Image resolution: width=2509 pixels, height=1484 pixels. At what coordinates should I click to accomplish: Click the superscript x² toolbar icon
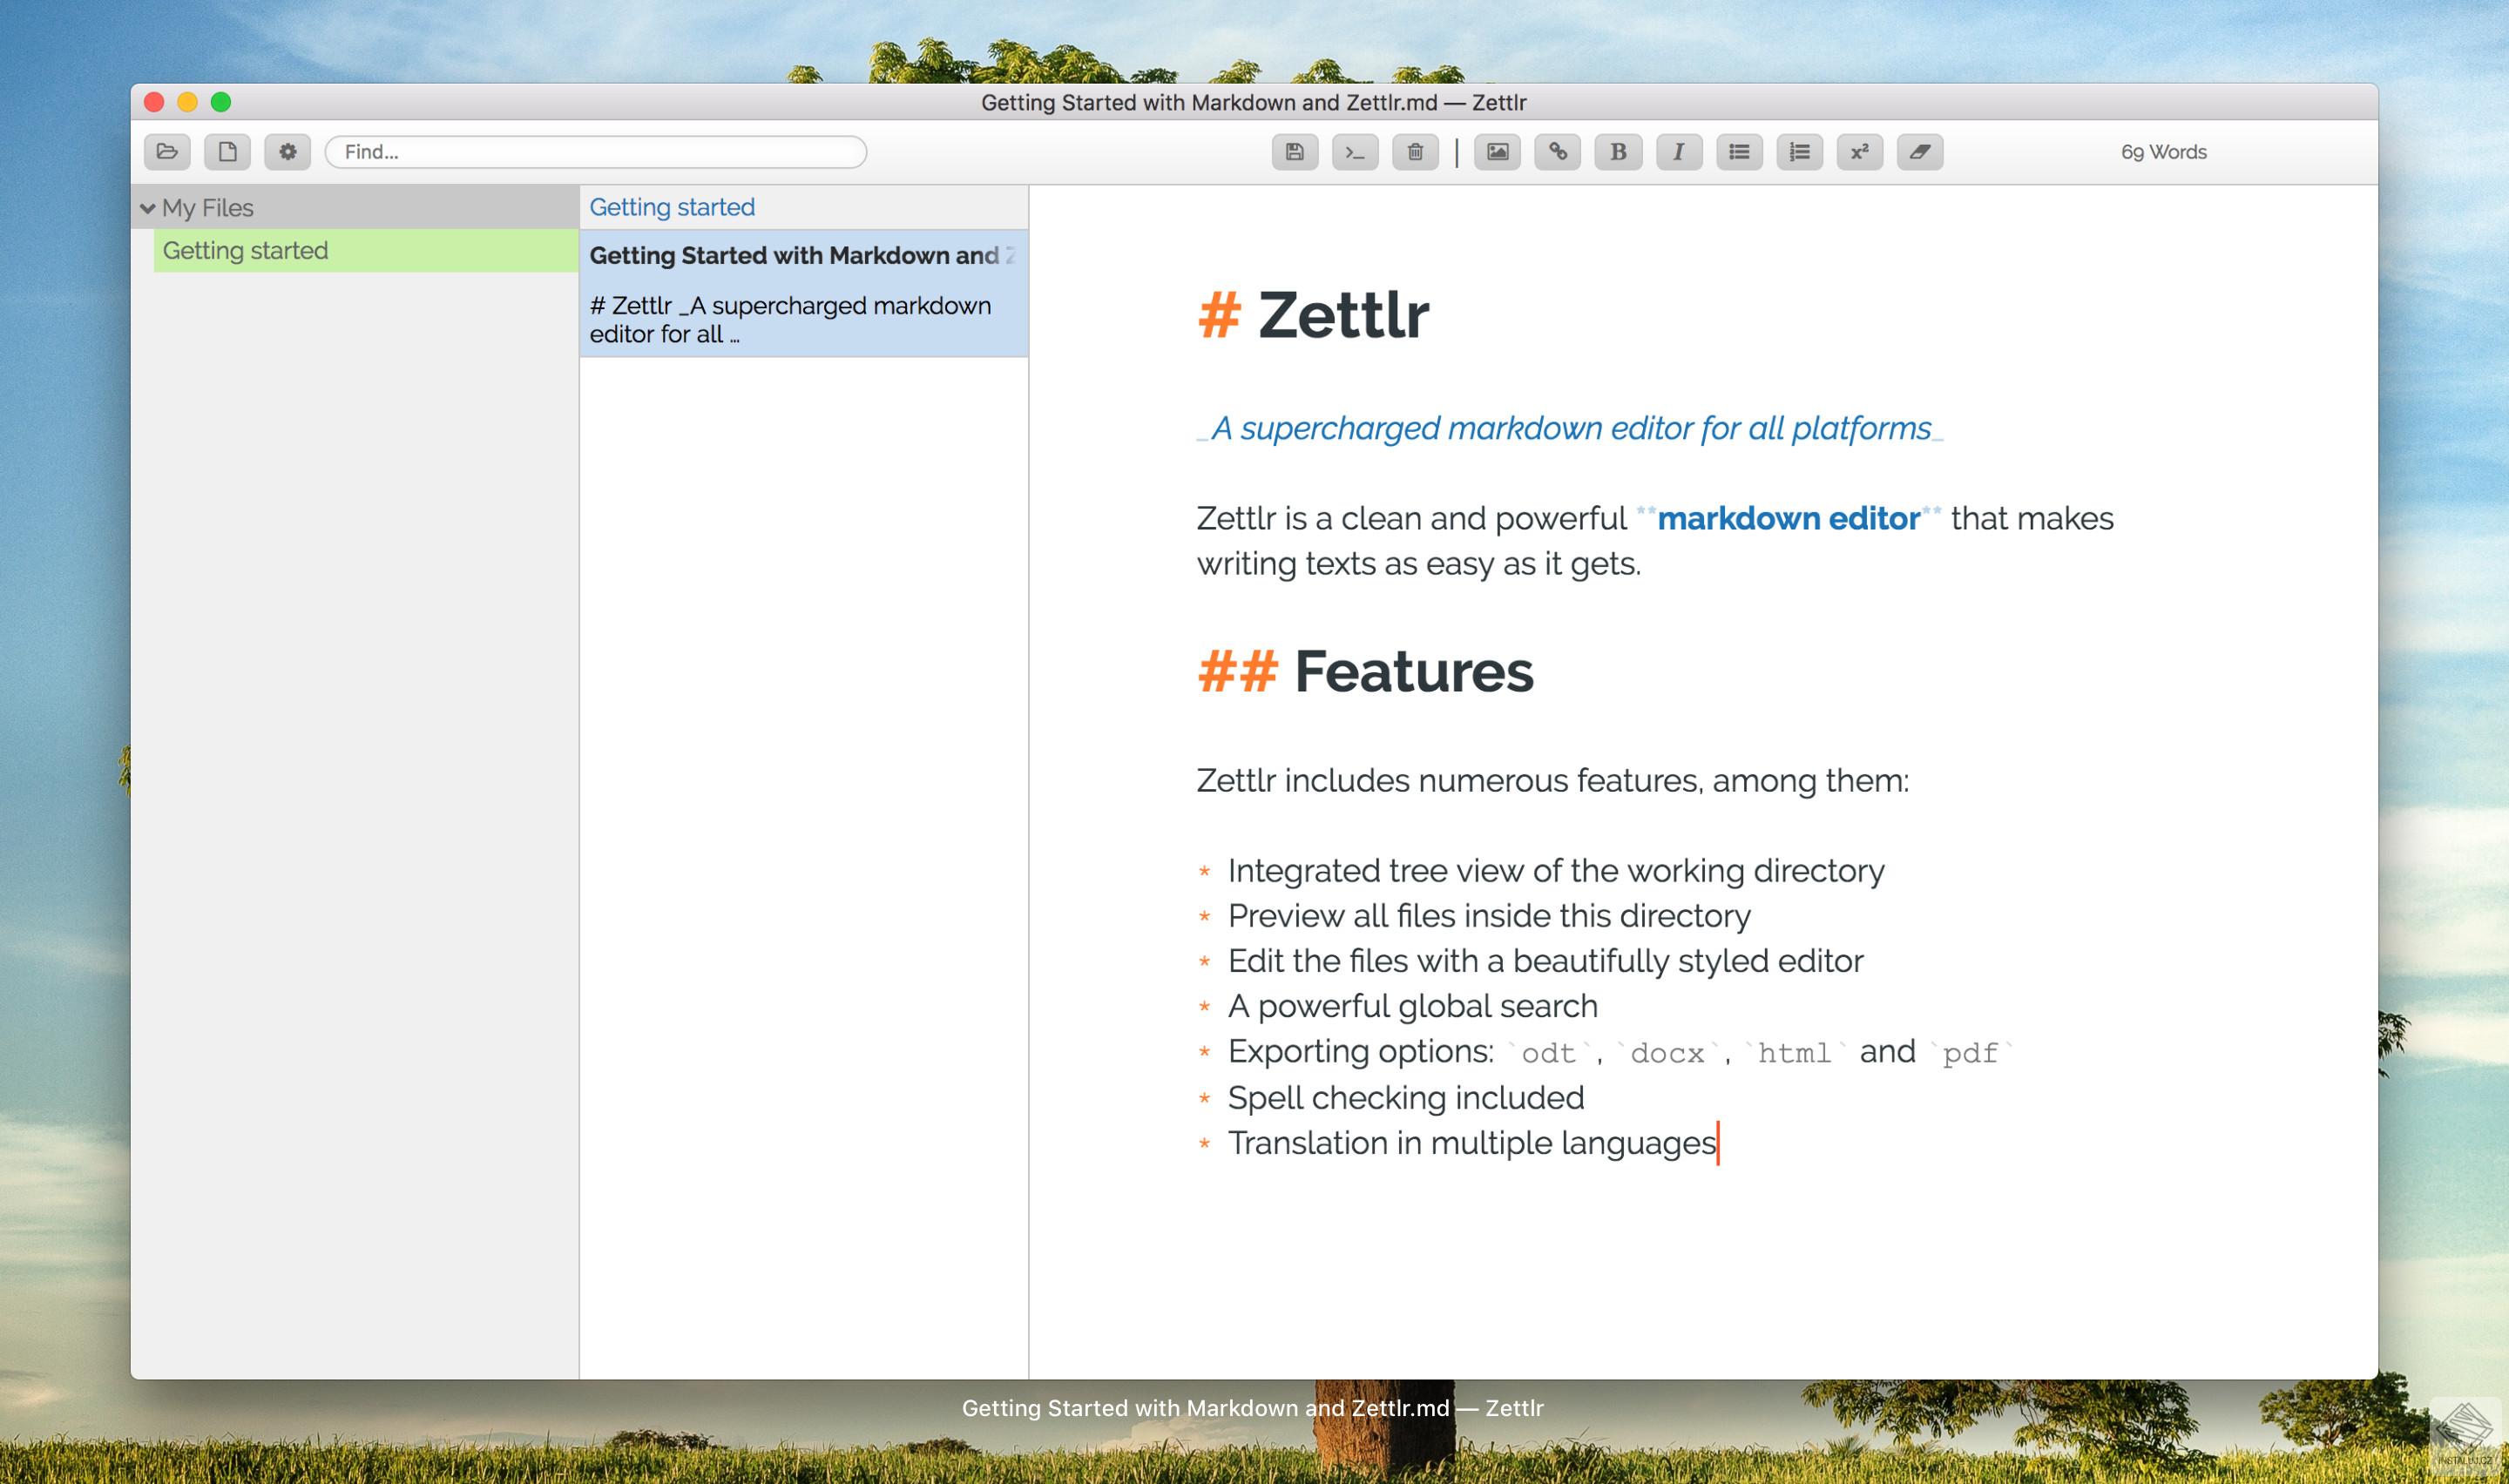tap(1860, 152)
